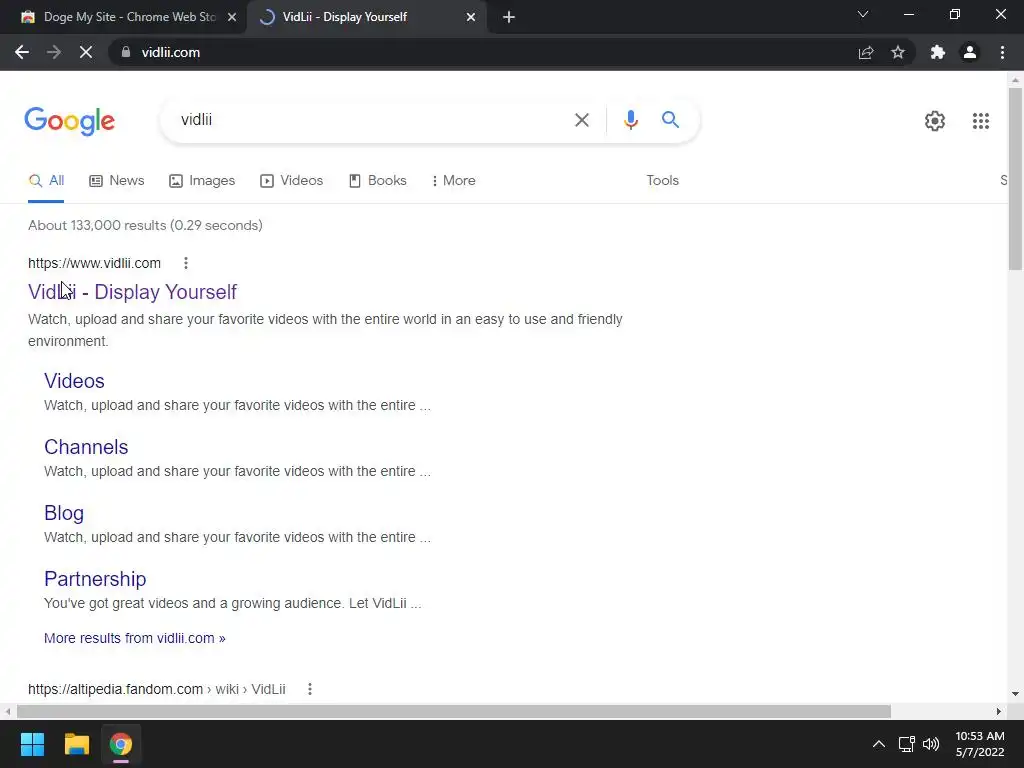Switch to the News tab
The height and width of the screenshot is (768, 1024).
[117, 180]
